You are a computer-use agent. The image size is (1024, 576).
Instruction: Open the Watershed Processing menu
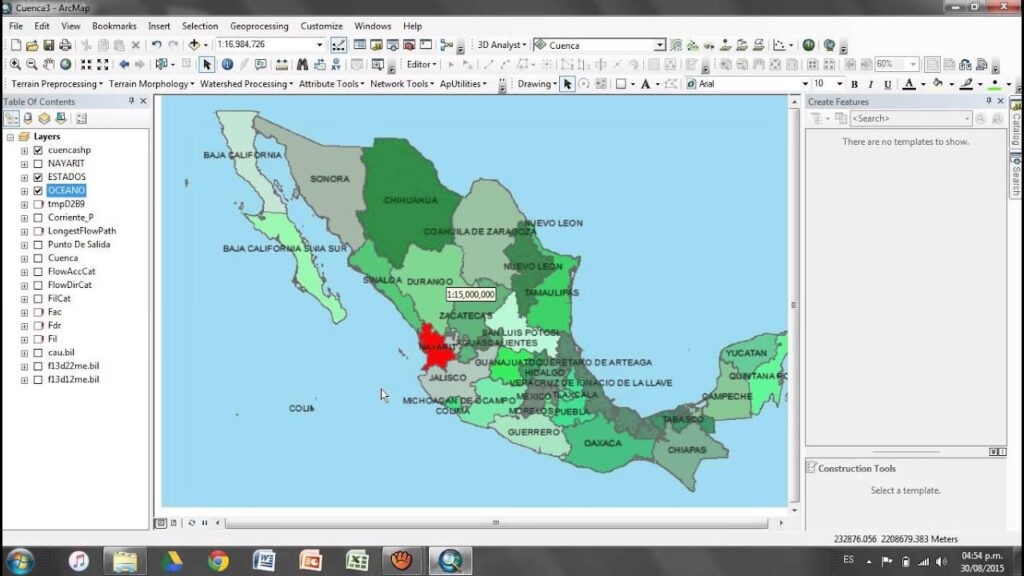(246, 84)
